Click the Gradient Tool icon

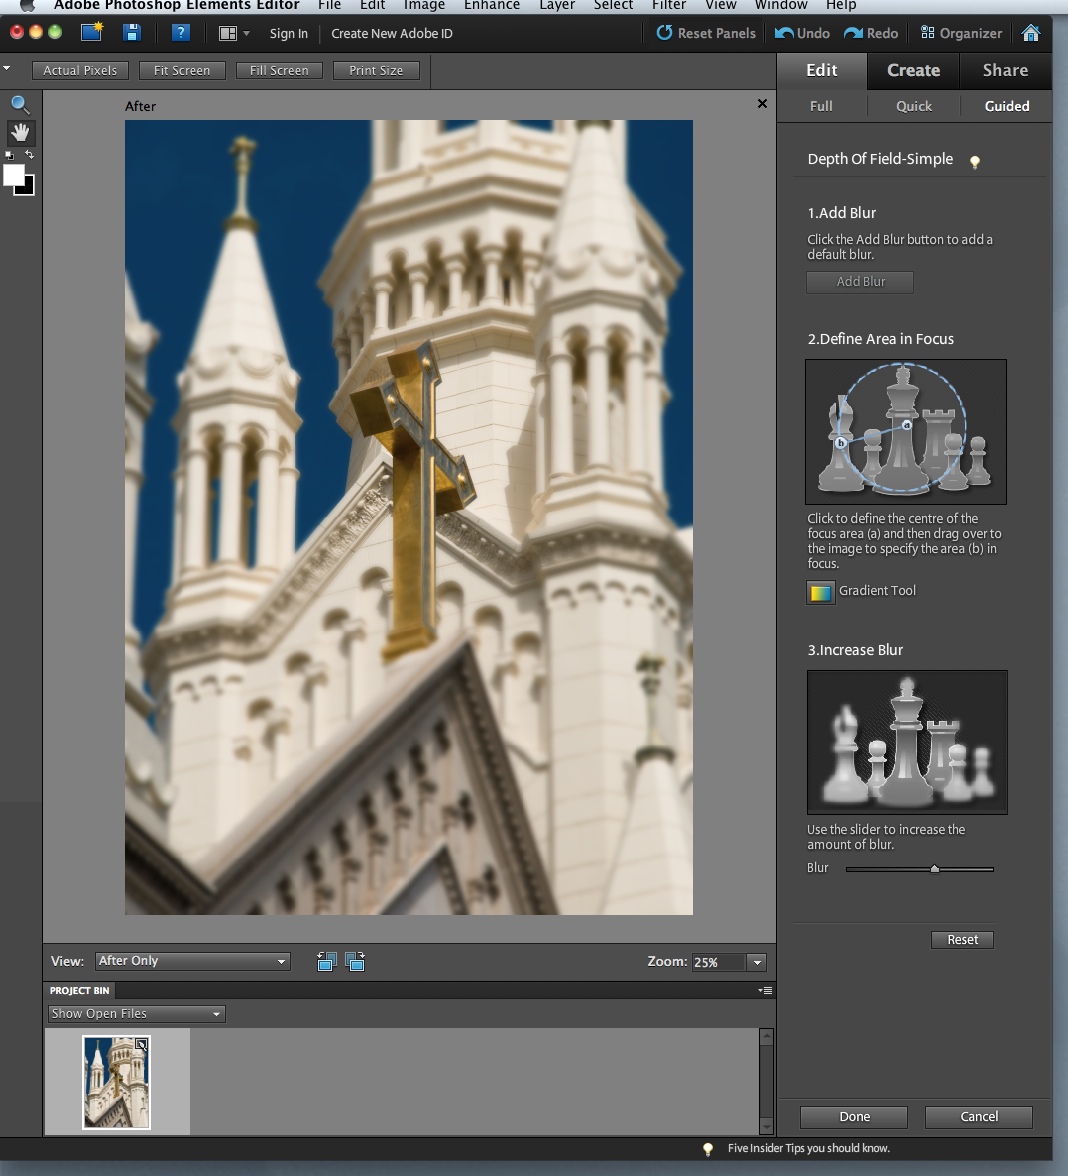[x=820, y=592]
